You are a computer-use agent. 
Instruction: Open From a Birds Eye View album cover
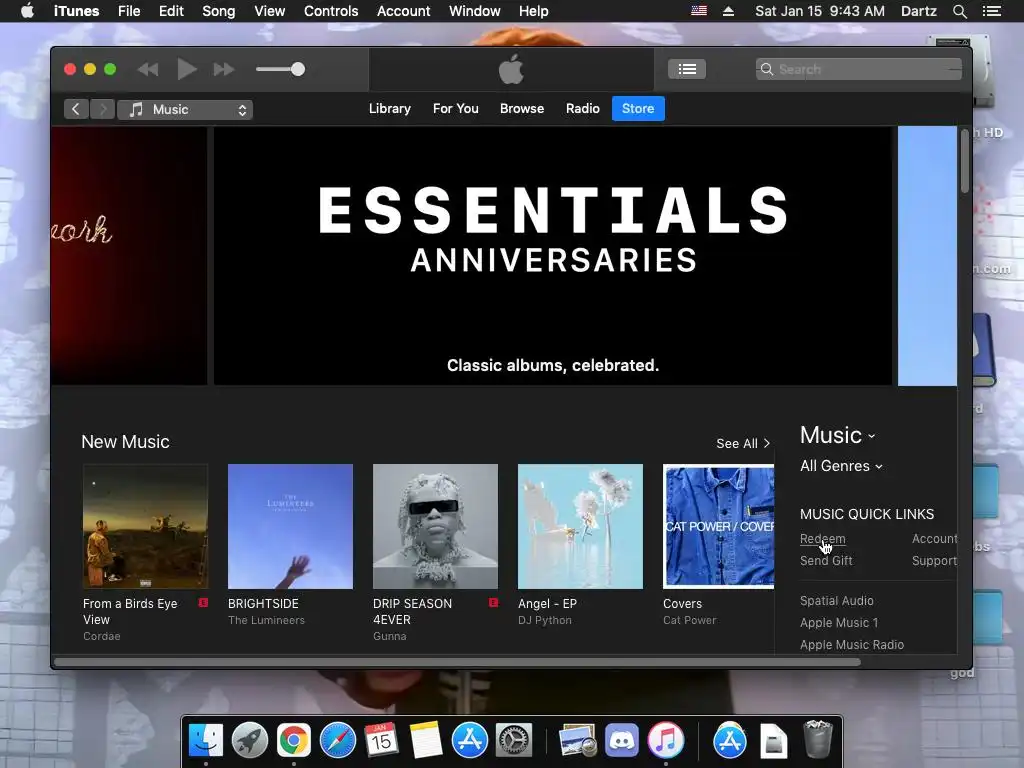point(146,526)
